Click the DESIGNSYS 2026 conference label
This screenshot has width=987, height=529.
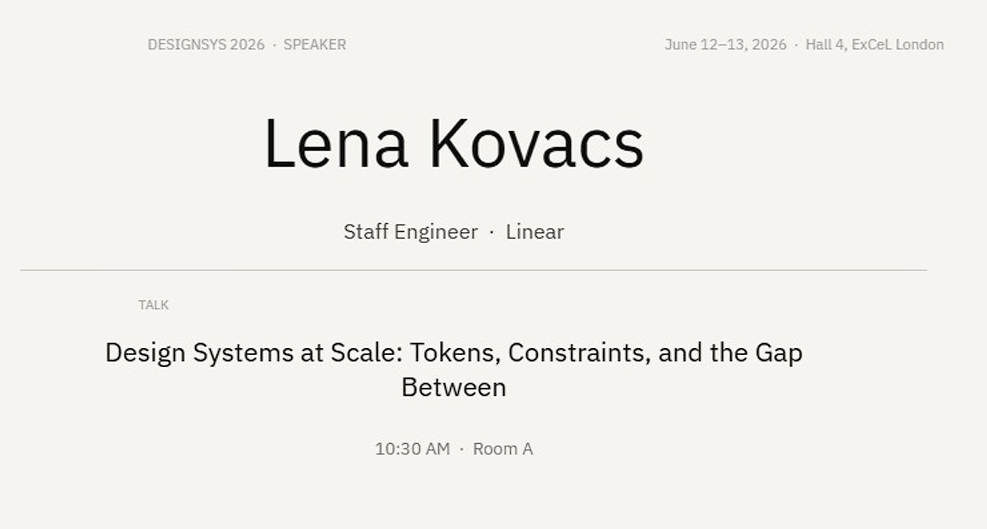coord(206,45)
